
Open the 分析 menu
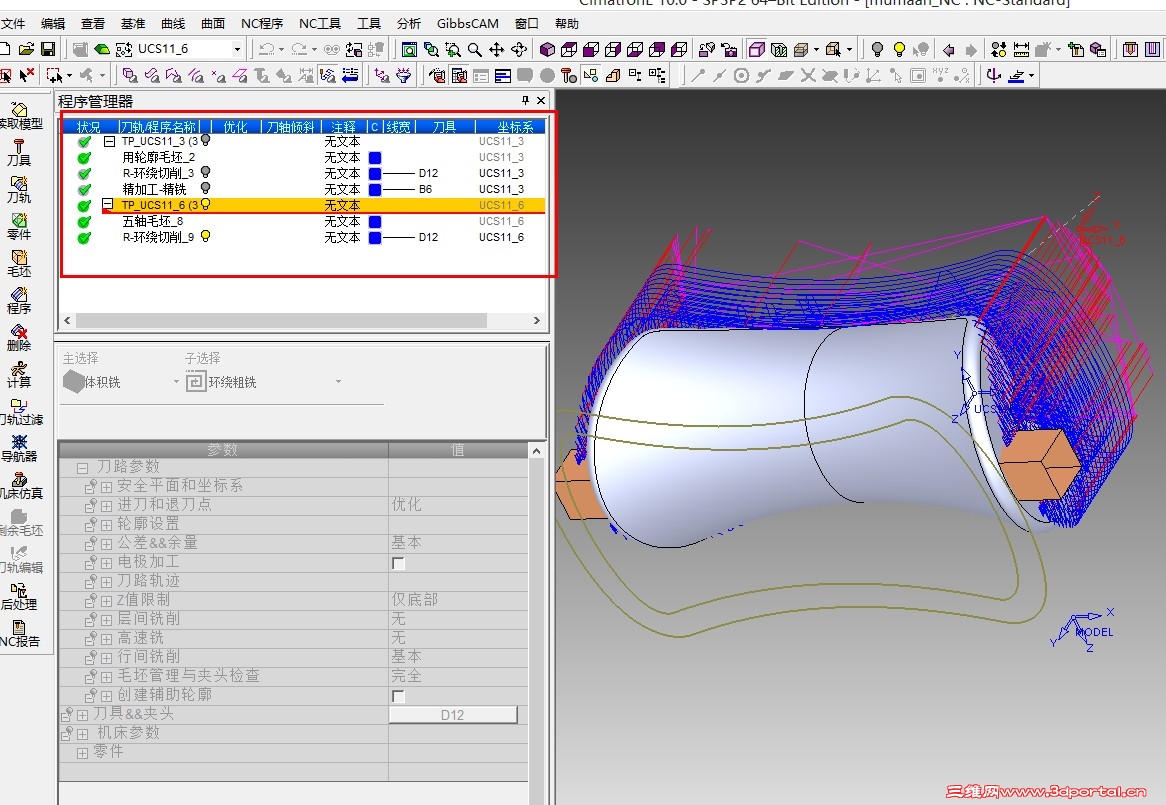click(409, 24)
